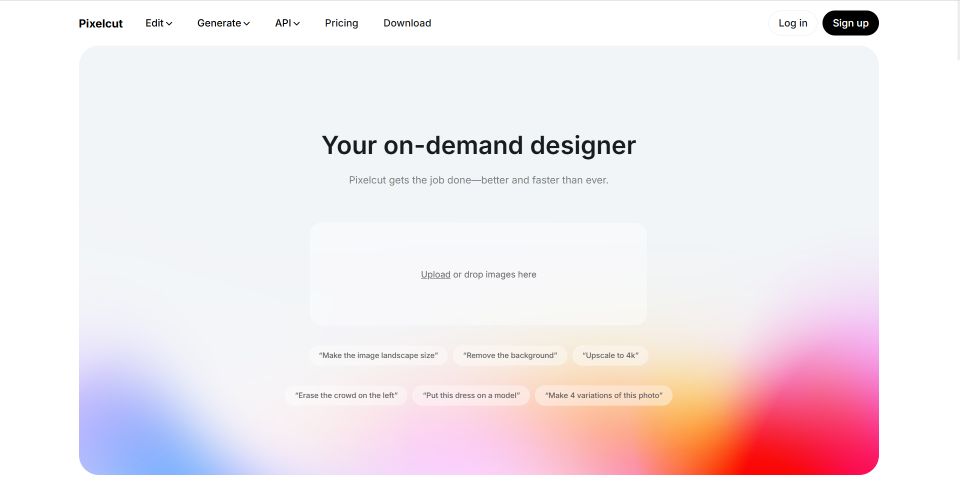Open the Download nav item
The image size is (960, 495).
tap(407, 23)
